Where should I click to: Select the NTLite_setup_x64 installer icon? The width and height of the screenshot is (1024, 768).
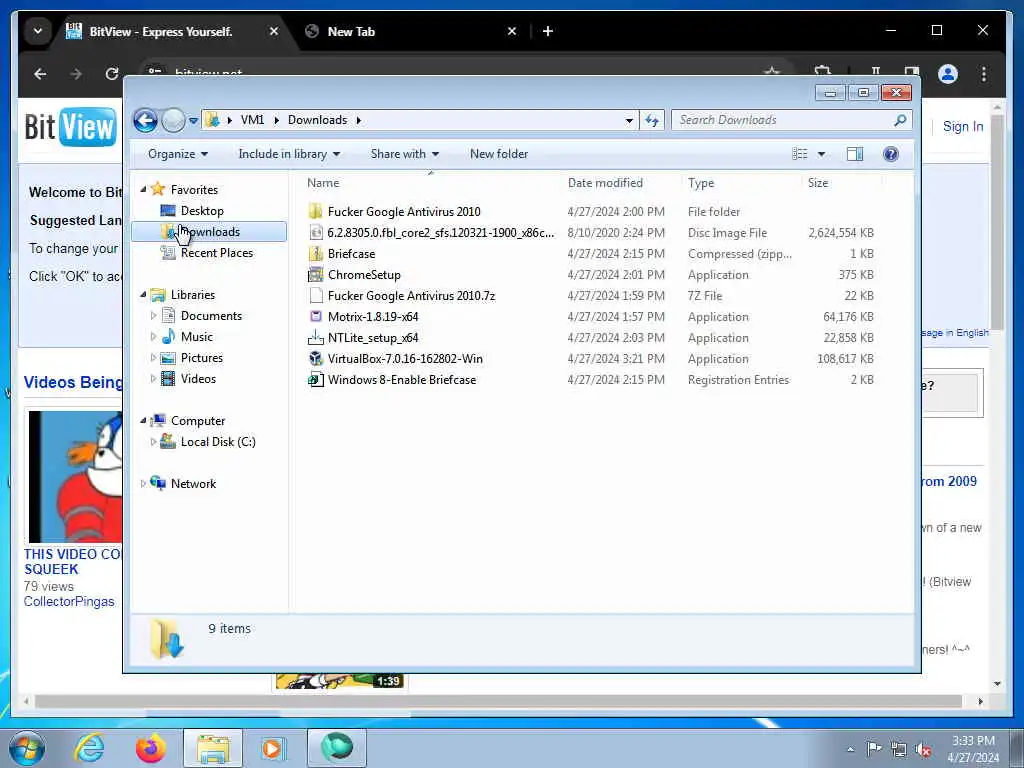click(x=315, y=338)
